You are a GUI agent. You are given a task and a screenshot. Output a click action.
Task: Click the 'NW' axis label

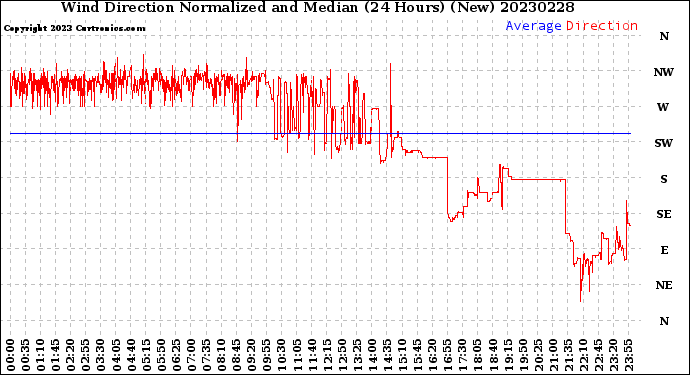pyautogui.click(x=664, y=72)
